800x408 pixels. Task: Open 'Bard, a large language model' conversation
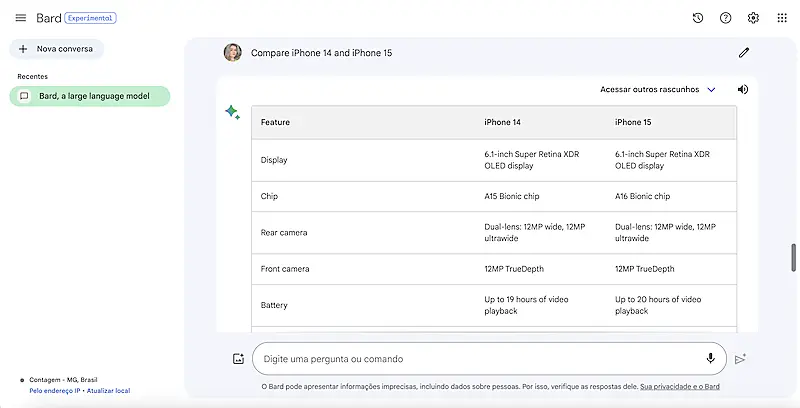(x=90, y=96)
